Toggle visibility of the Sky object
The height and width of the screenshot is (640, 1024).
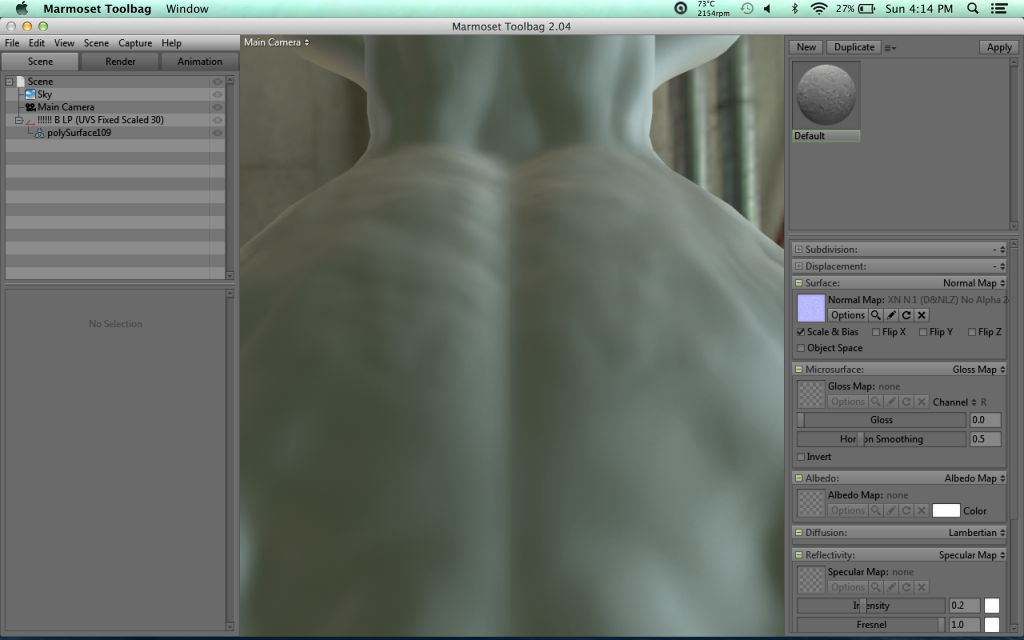217,94
